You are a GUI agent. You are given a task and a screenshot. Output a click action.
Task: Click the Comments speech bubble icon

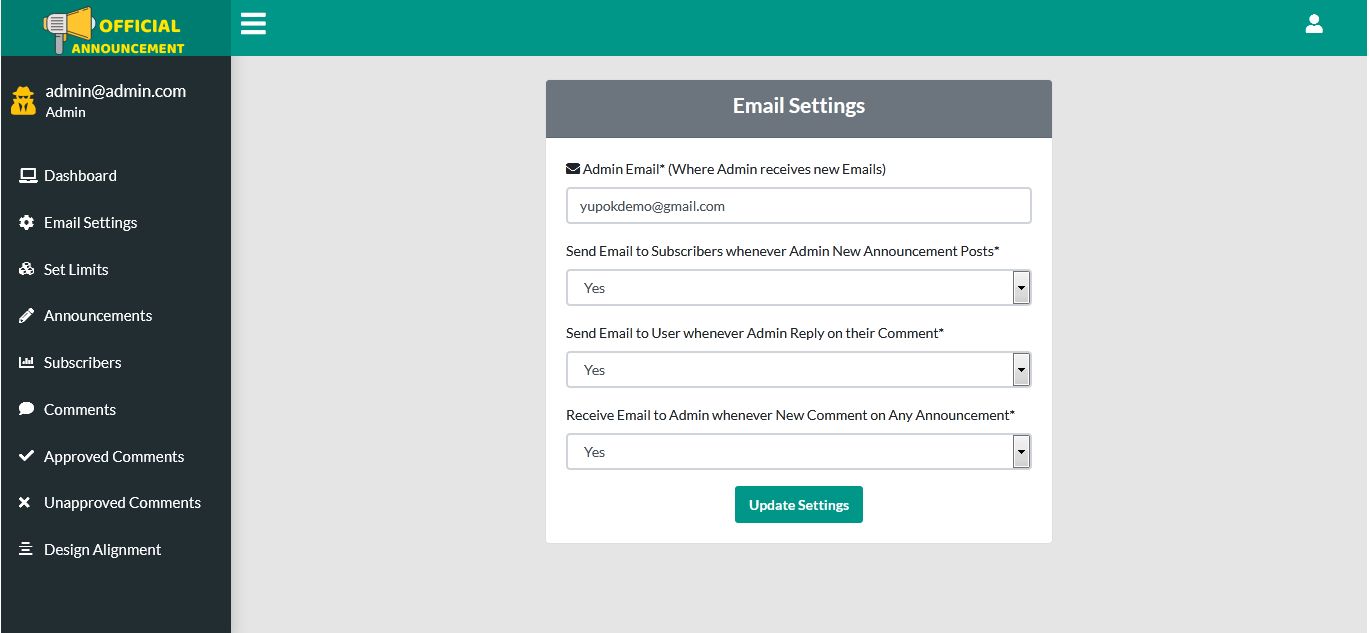click(27, 410)
